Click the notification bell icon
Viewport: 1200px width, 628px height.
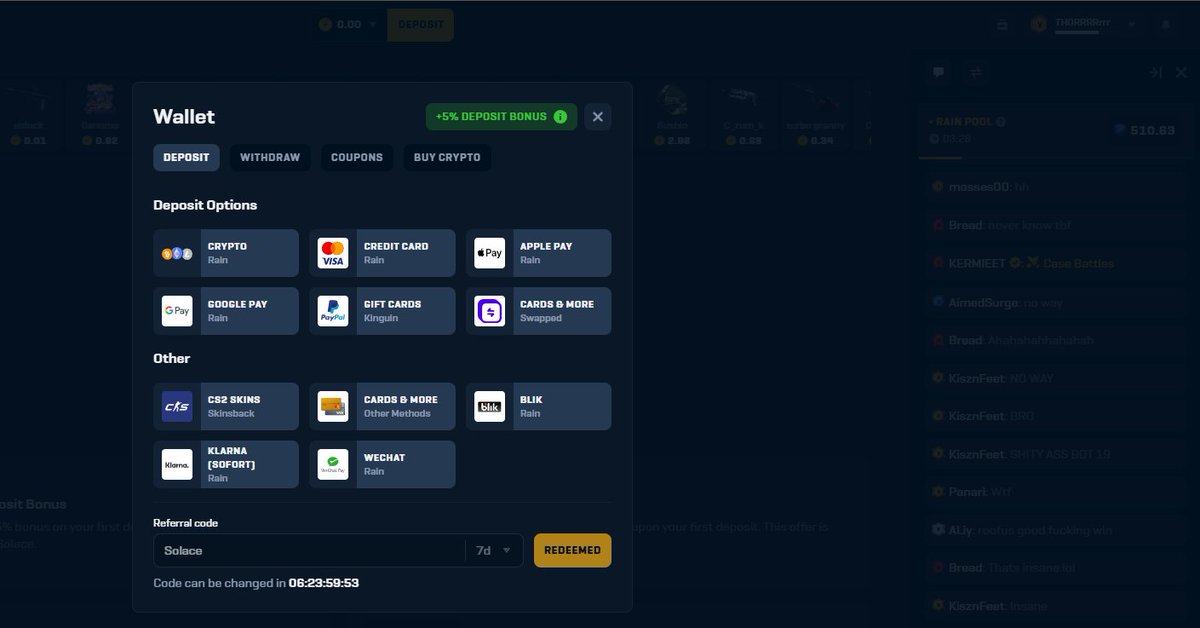coord(1165,25)
